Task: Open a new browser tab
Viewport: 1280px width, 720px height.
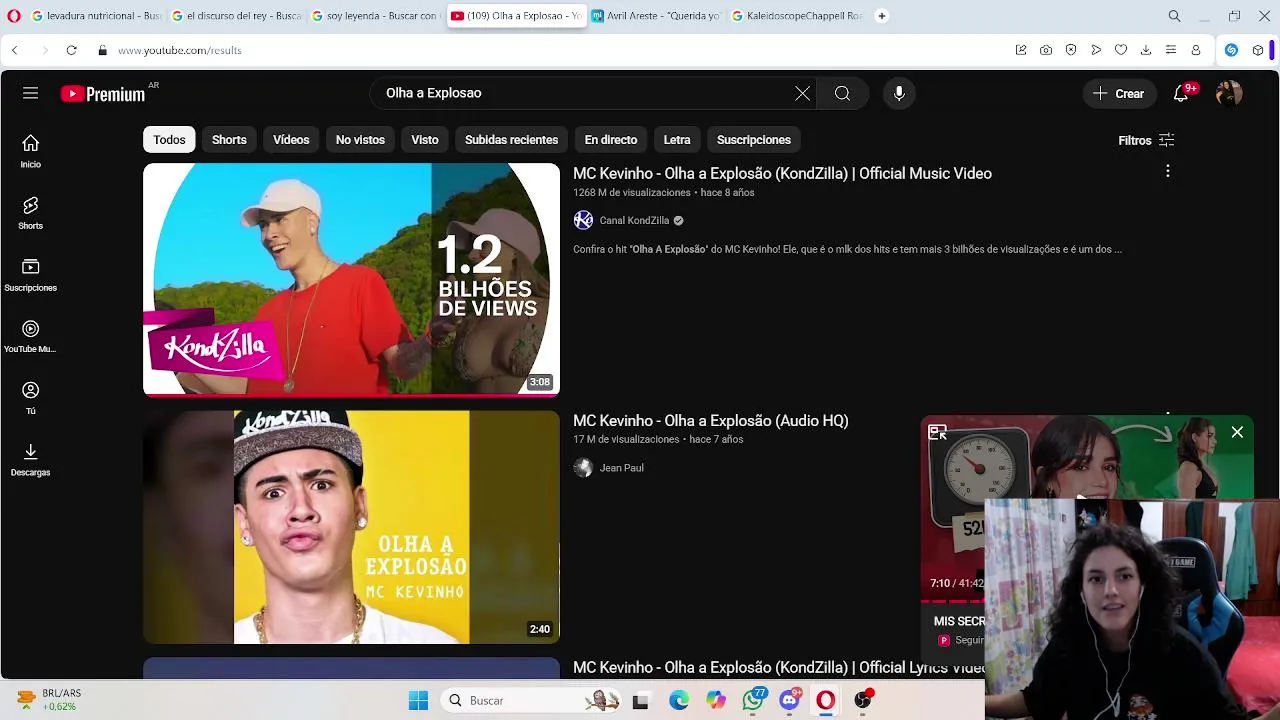Action: click(x=881, y=16)
